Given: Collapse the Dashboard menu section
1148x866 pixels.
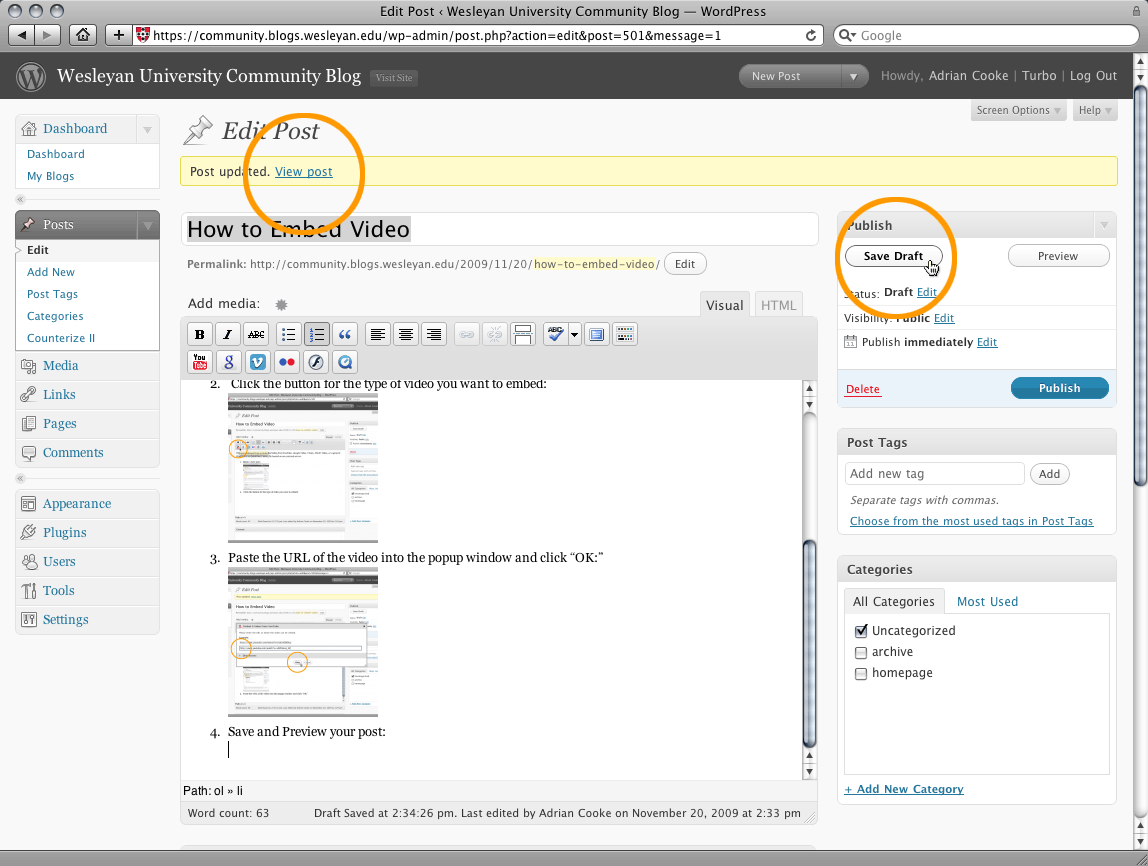Looking at the screenshot, I should click(x=147, y=130).
